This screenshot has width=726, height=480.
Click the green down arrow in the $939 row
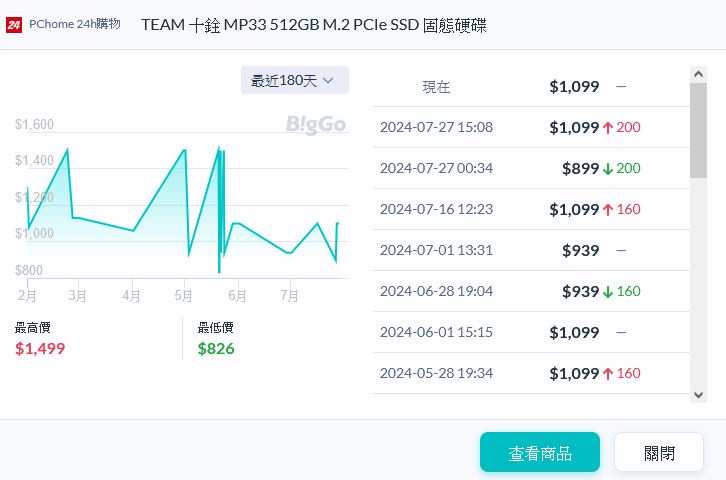[x=607, y=291]
